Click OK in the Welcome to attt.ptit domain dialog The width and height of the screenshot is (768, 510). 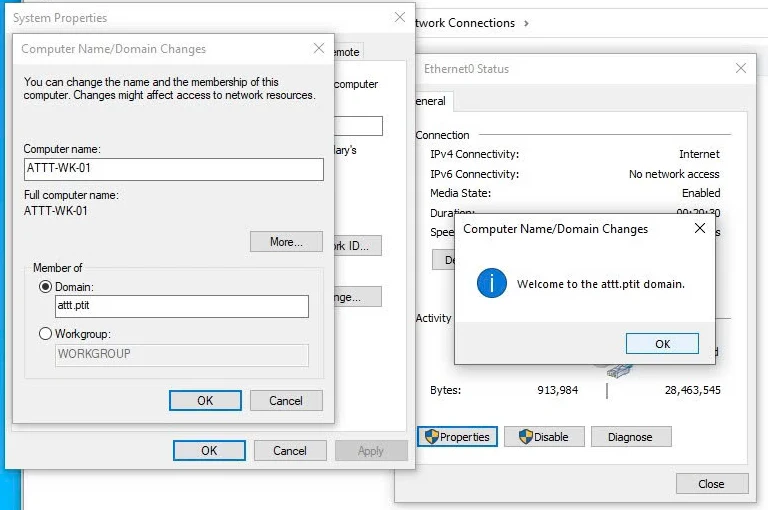point(662,343)
